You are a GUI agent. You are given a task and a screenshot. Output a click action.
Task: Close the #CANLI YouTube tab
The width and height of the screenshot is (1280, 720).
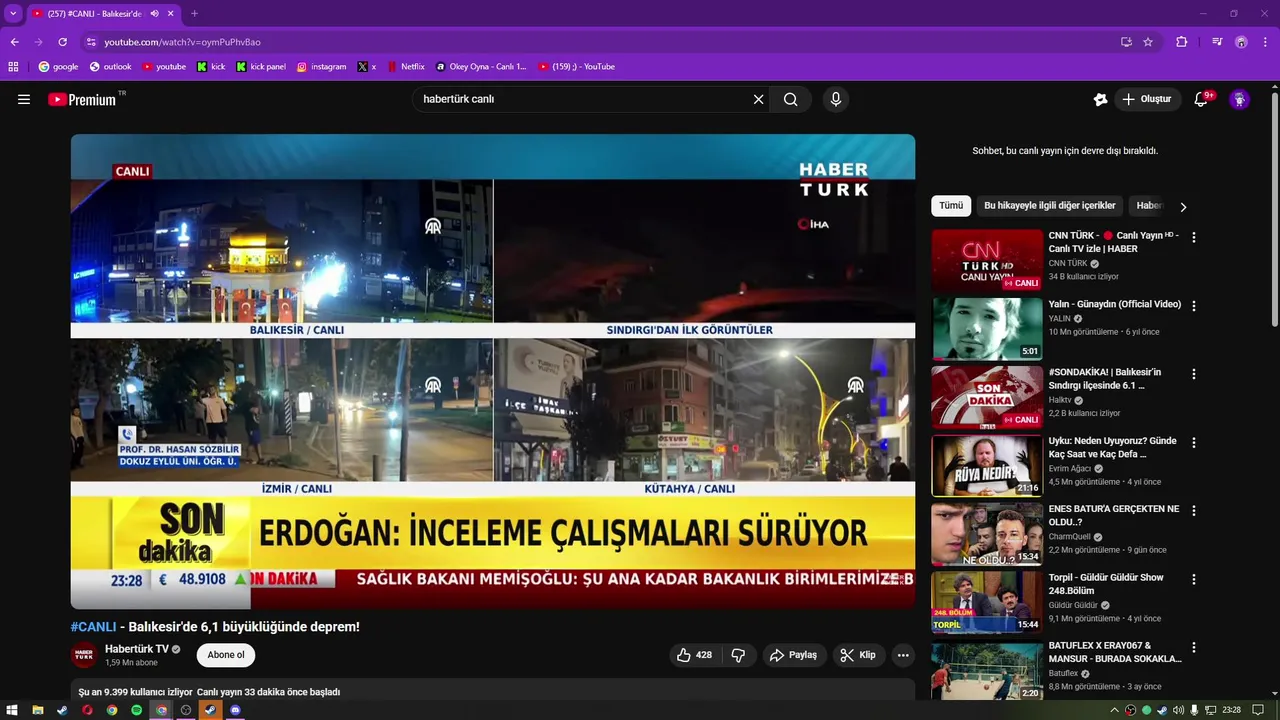click(x=171, y=14)
